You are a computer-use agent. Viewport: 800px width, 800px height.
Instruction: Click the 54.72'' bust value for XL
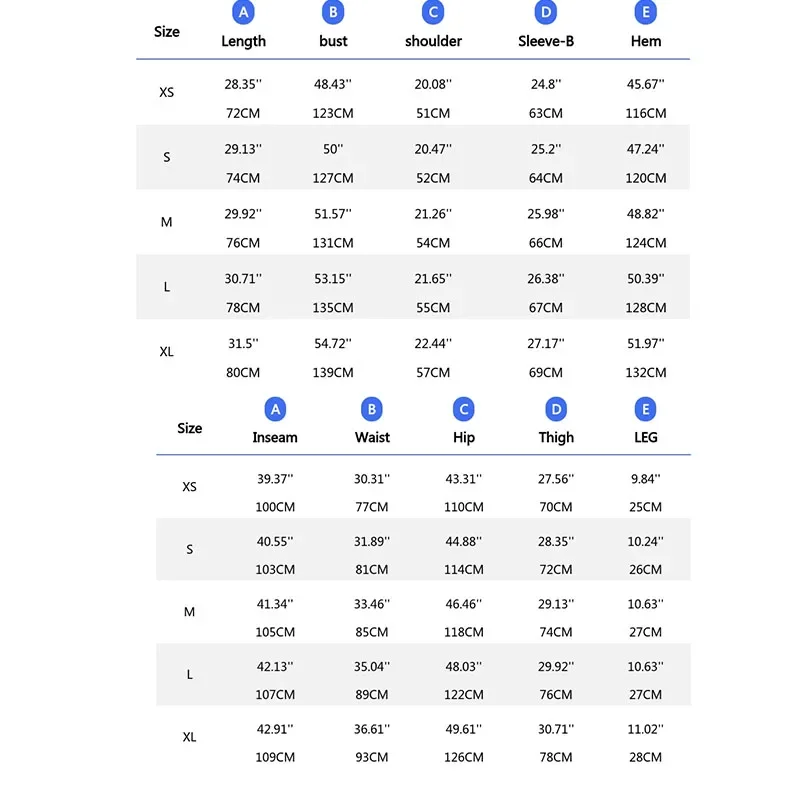(333, 343)
